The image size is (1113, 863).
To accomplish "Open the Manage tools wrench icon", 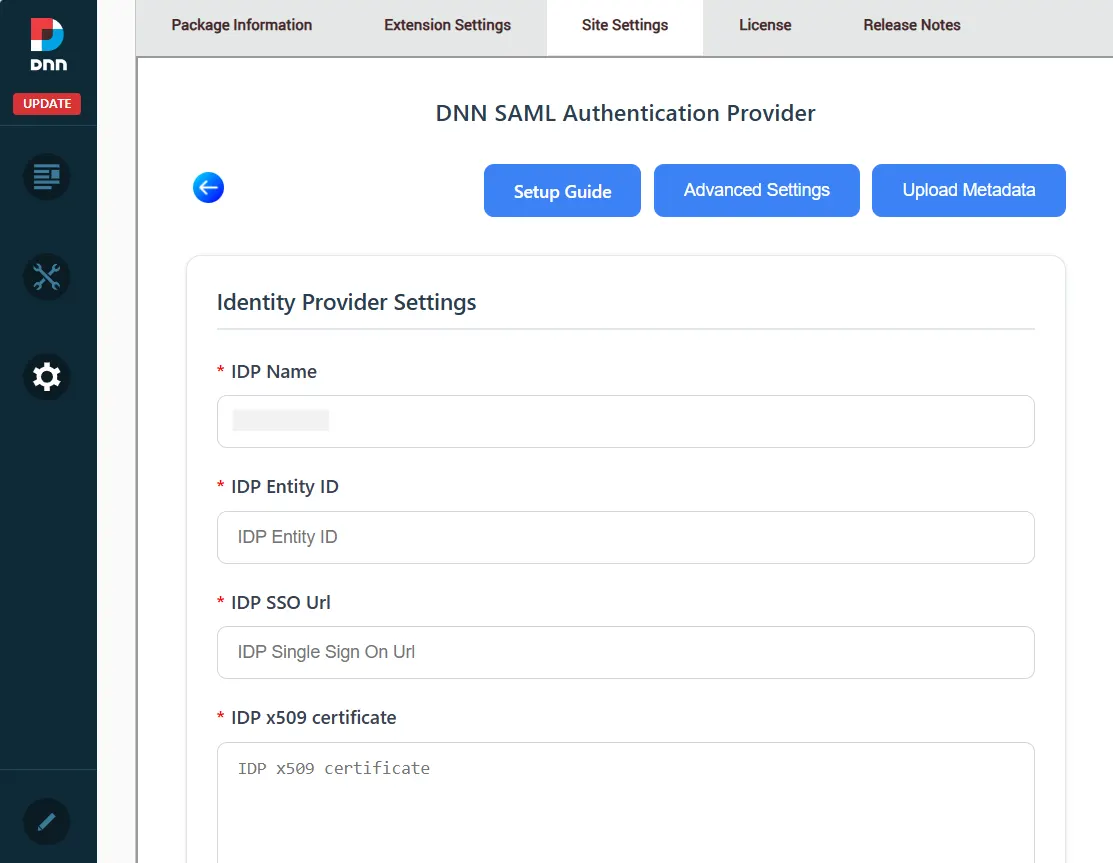I will click(47, 277).
